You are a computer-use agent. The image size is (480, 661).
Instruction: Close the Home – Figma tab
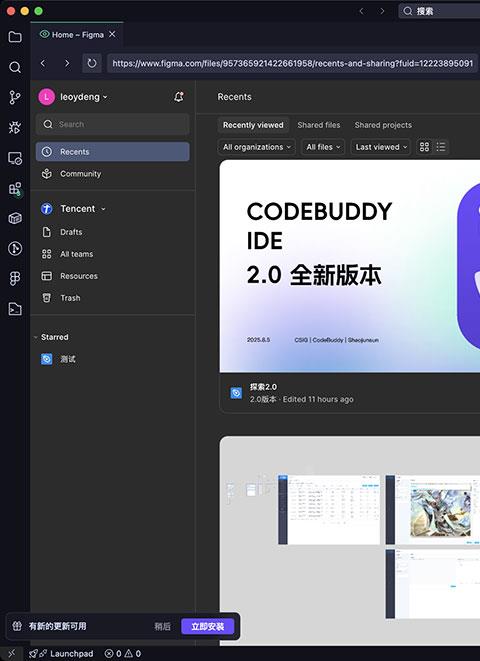point(112,34)
